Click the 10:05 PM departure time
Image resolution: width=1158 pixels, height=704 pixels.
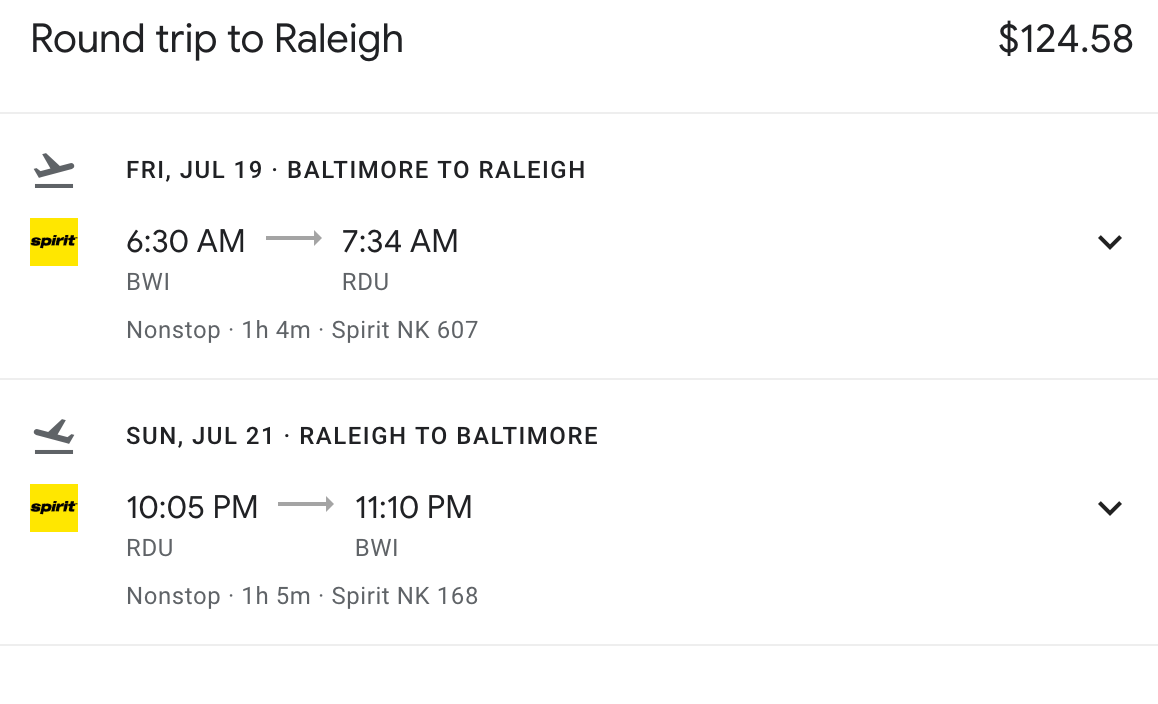click(x=192, y=507)
